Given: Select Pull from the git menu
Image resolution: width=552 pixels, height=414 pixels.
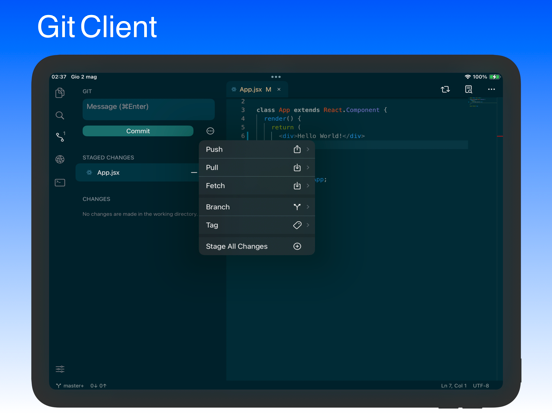Looking at the screenshot, I should tap(257, 168).
